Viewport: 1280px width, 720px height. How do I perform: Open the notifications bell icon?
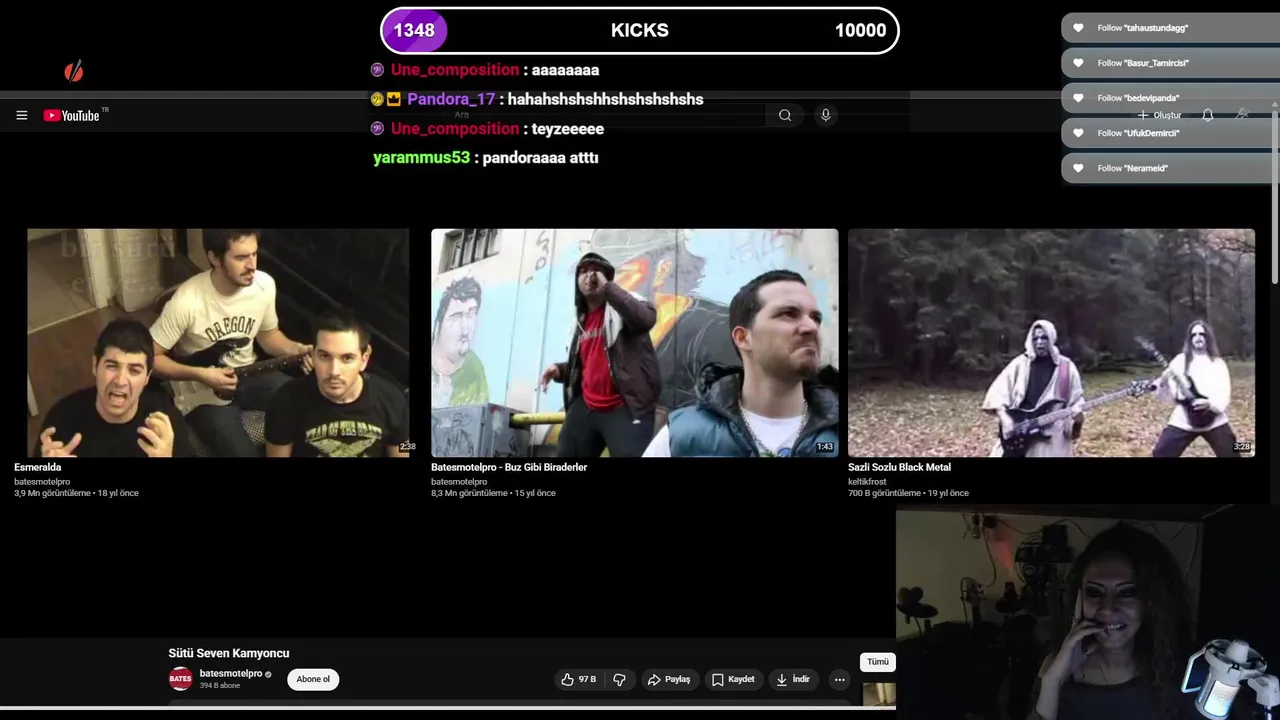click(x=1208, y=115)
